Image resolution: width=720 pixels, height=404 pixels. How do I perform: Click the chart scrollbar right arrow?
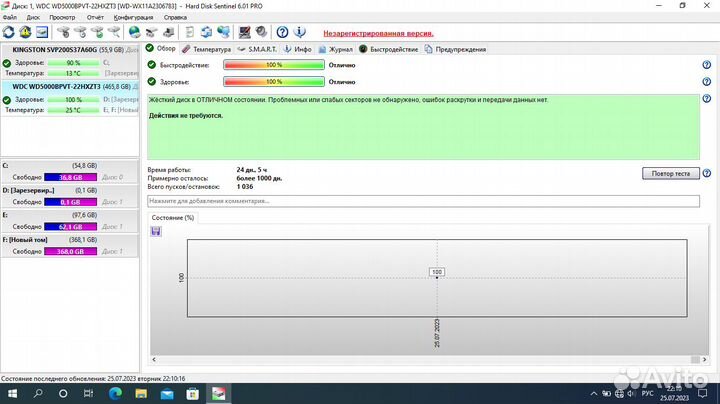point(704,359)
